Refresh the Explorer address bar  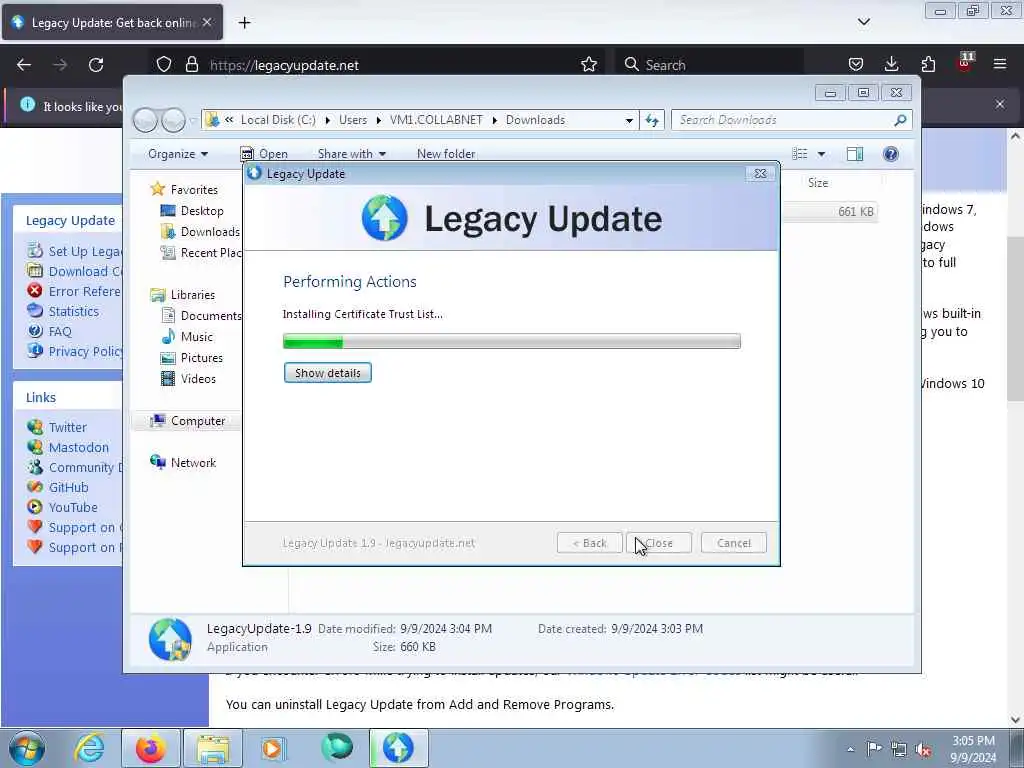pos(652,120)
